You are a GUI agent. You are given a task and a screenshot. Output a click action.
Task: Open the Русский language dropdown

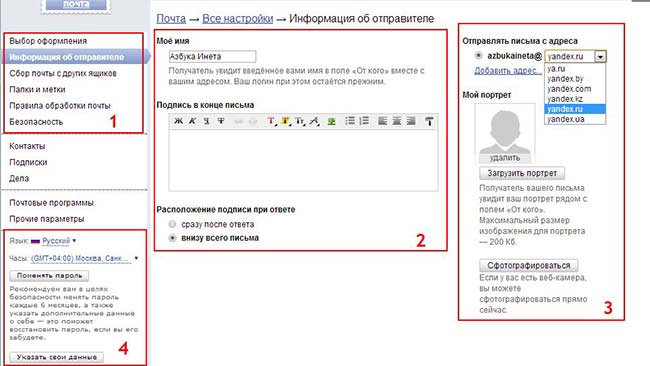tap(59, 241)
